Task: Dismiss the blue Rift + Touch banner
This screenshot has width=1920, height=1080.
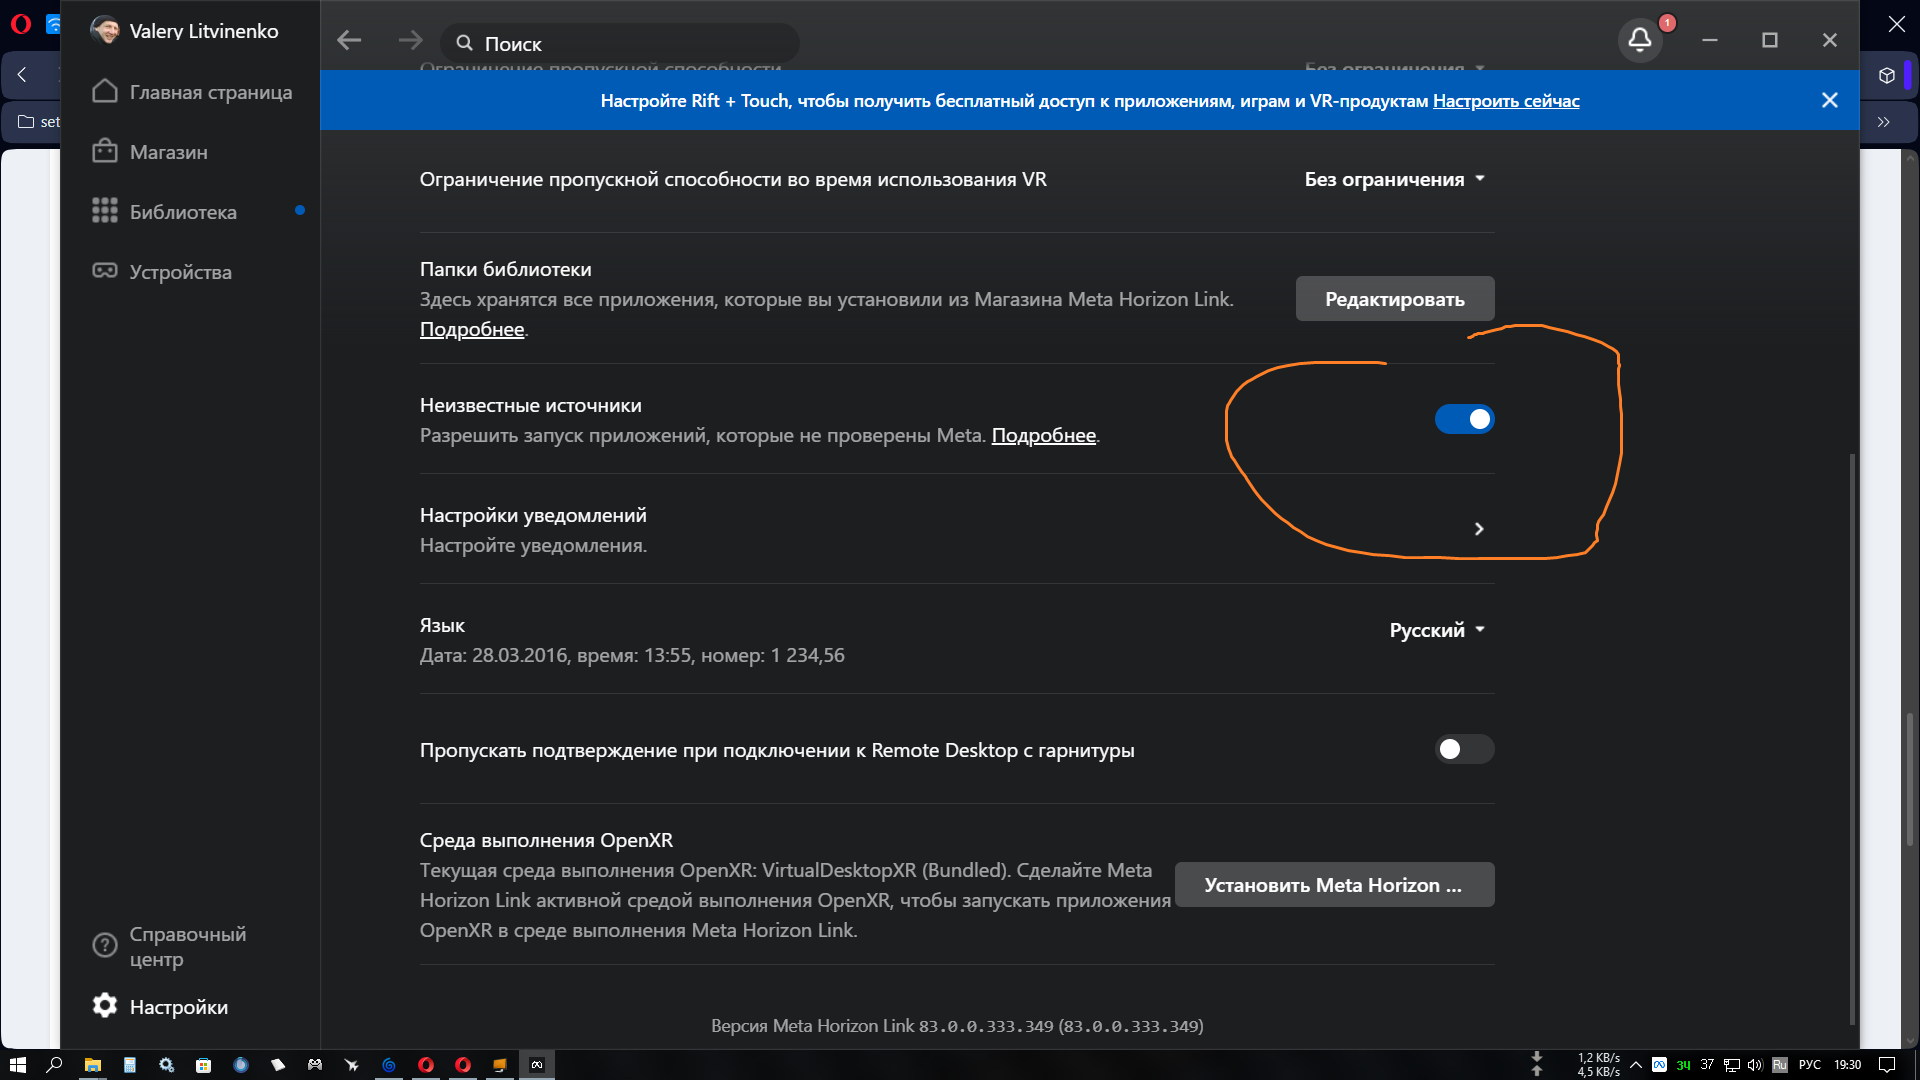Action: [1830, 100]
